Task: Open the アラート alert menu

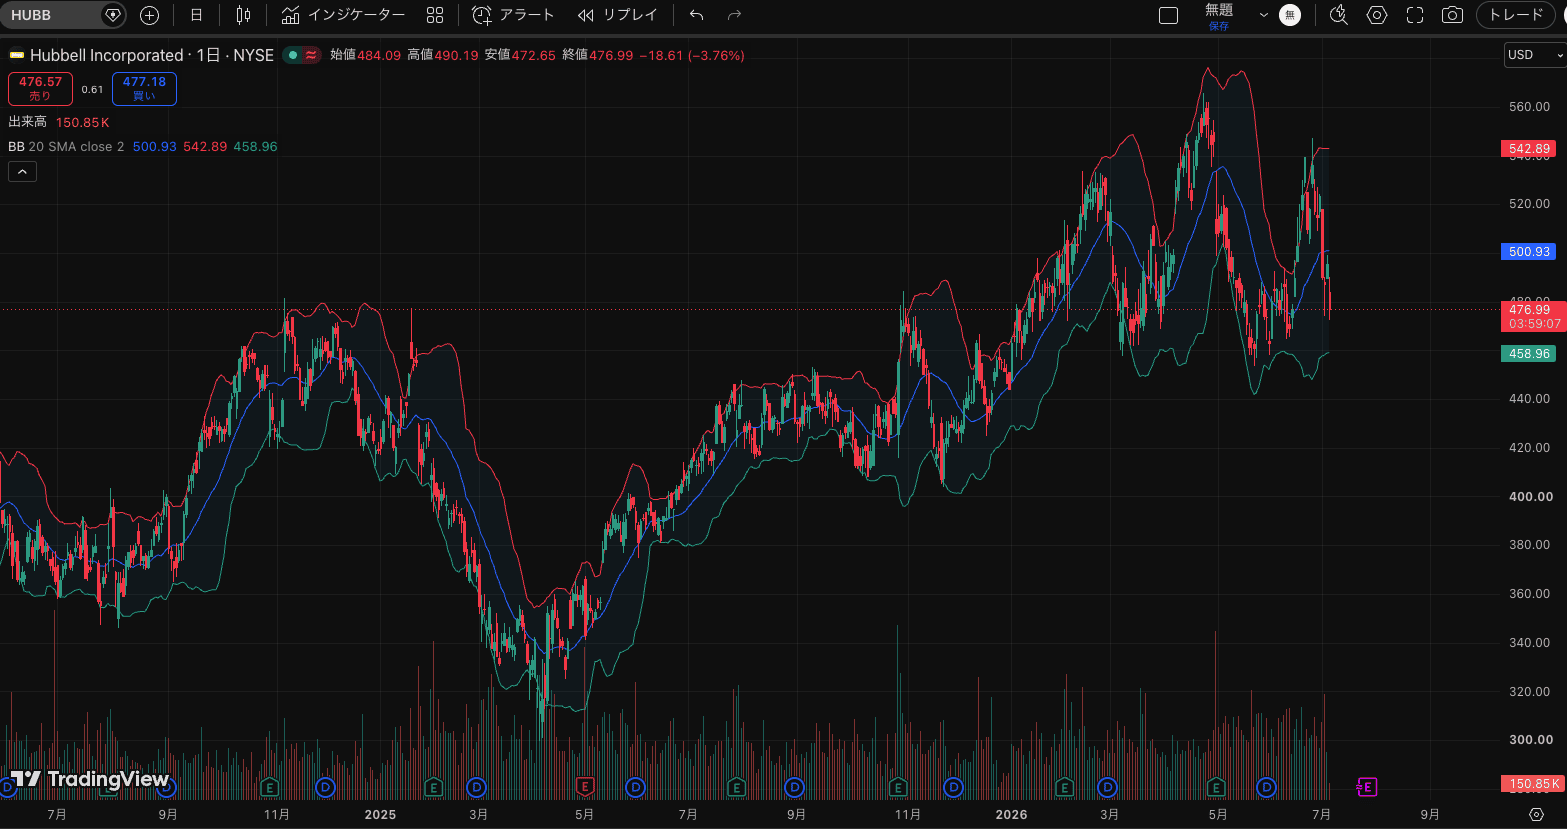Action: (513, 15)
